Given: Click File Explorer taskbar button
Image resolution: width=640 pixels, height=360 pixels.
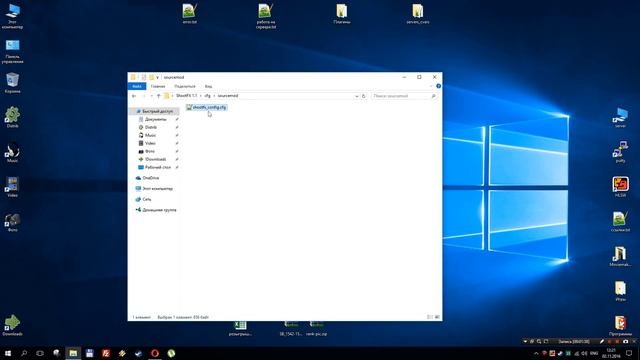Looking at the screenshot, I should (x=73, y=353).
